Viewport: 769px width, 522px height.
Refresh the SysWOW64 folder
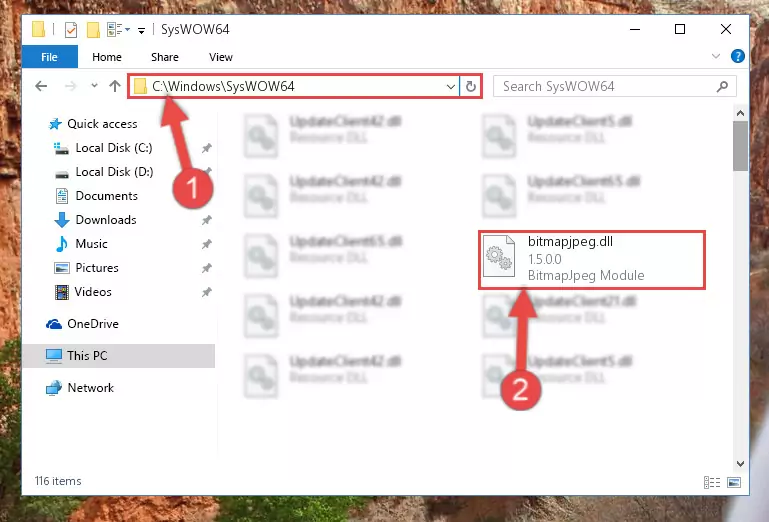click(471, 87)
